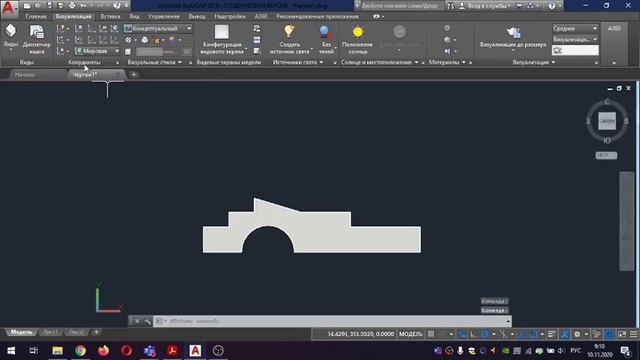640x360 pixels.
Task: Click the workspace switching gear icon
Action: click(x=577, y=334)
